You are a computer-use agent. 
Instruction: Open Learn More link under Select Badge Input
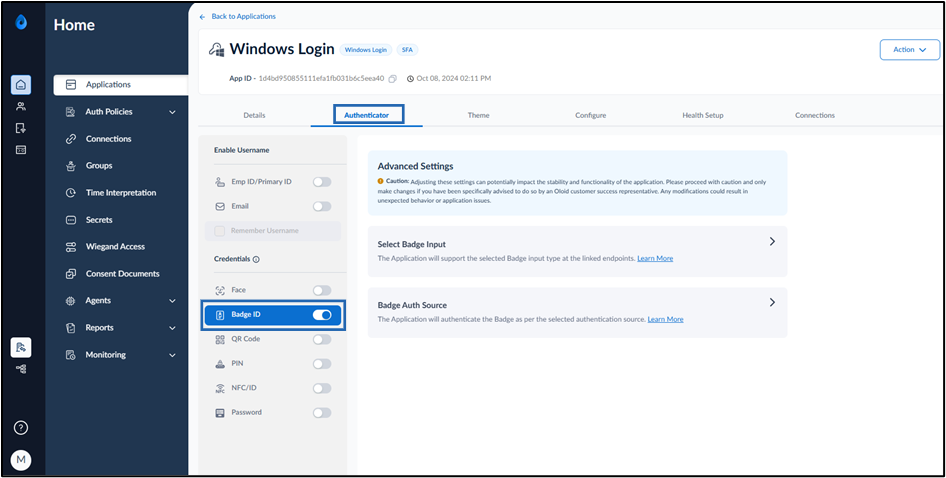pyautogui.click(x=655, y=258)
